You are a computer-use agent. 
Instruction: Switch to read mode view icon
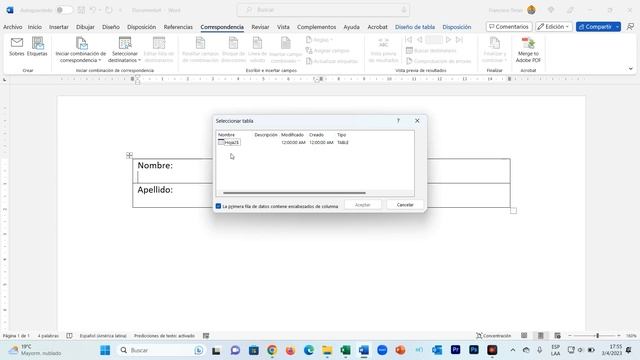pos(524,336)
